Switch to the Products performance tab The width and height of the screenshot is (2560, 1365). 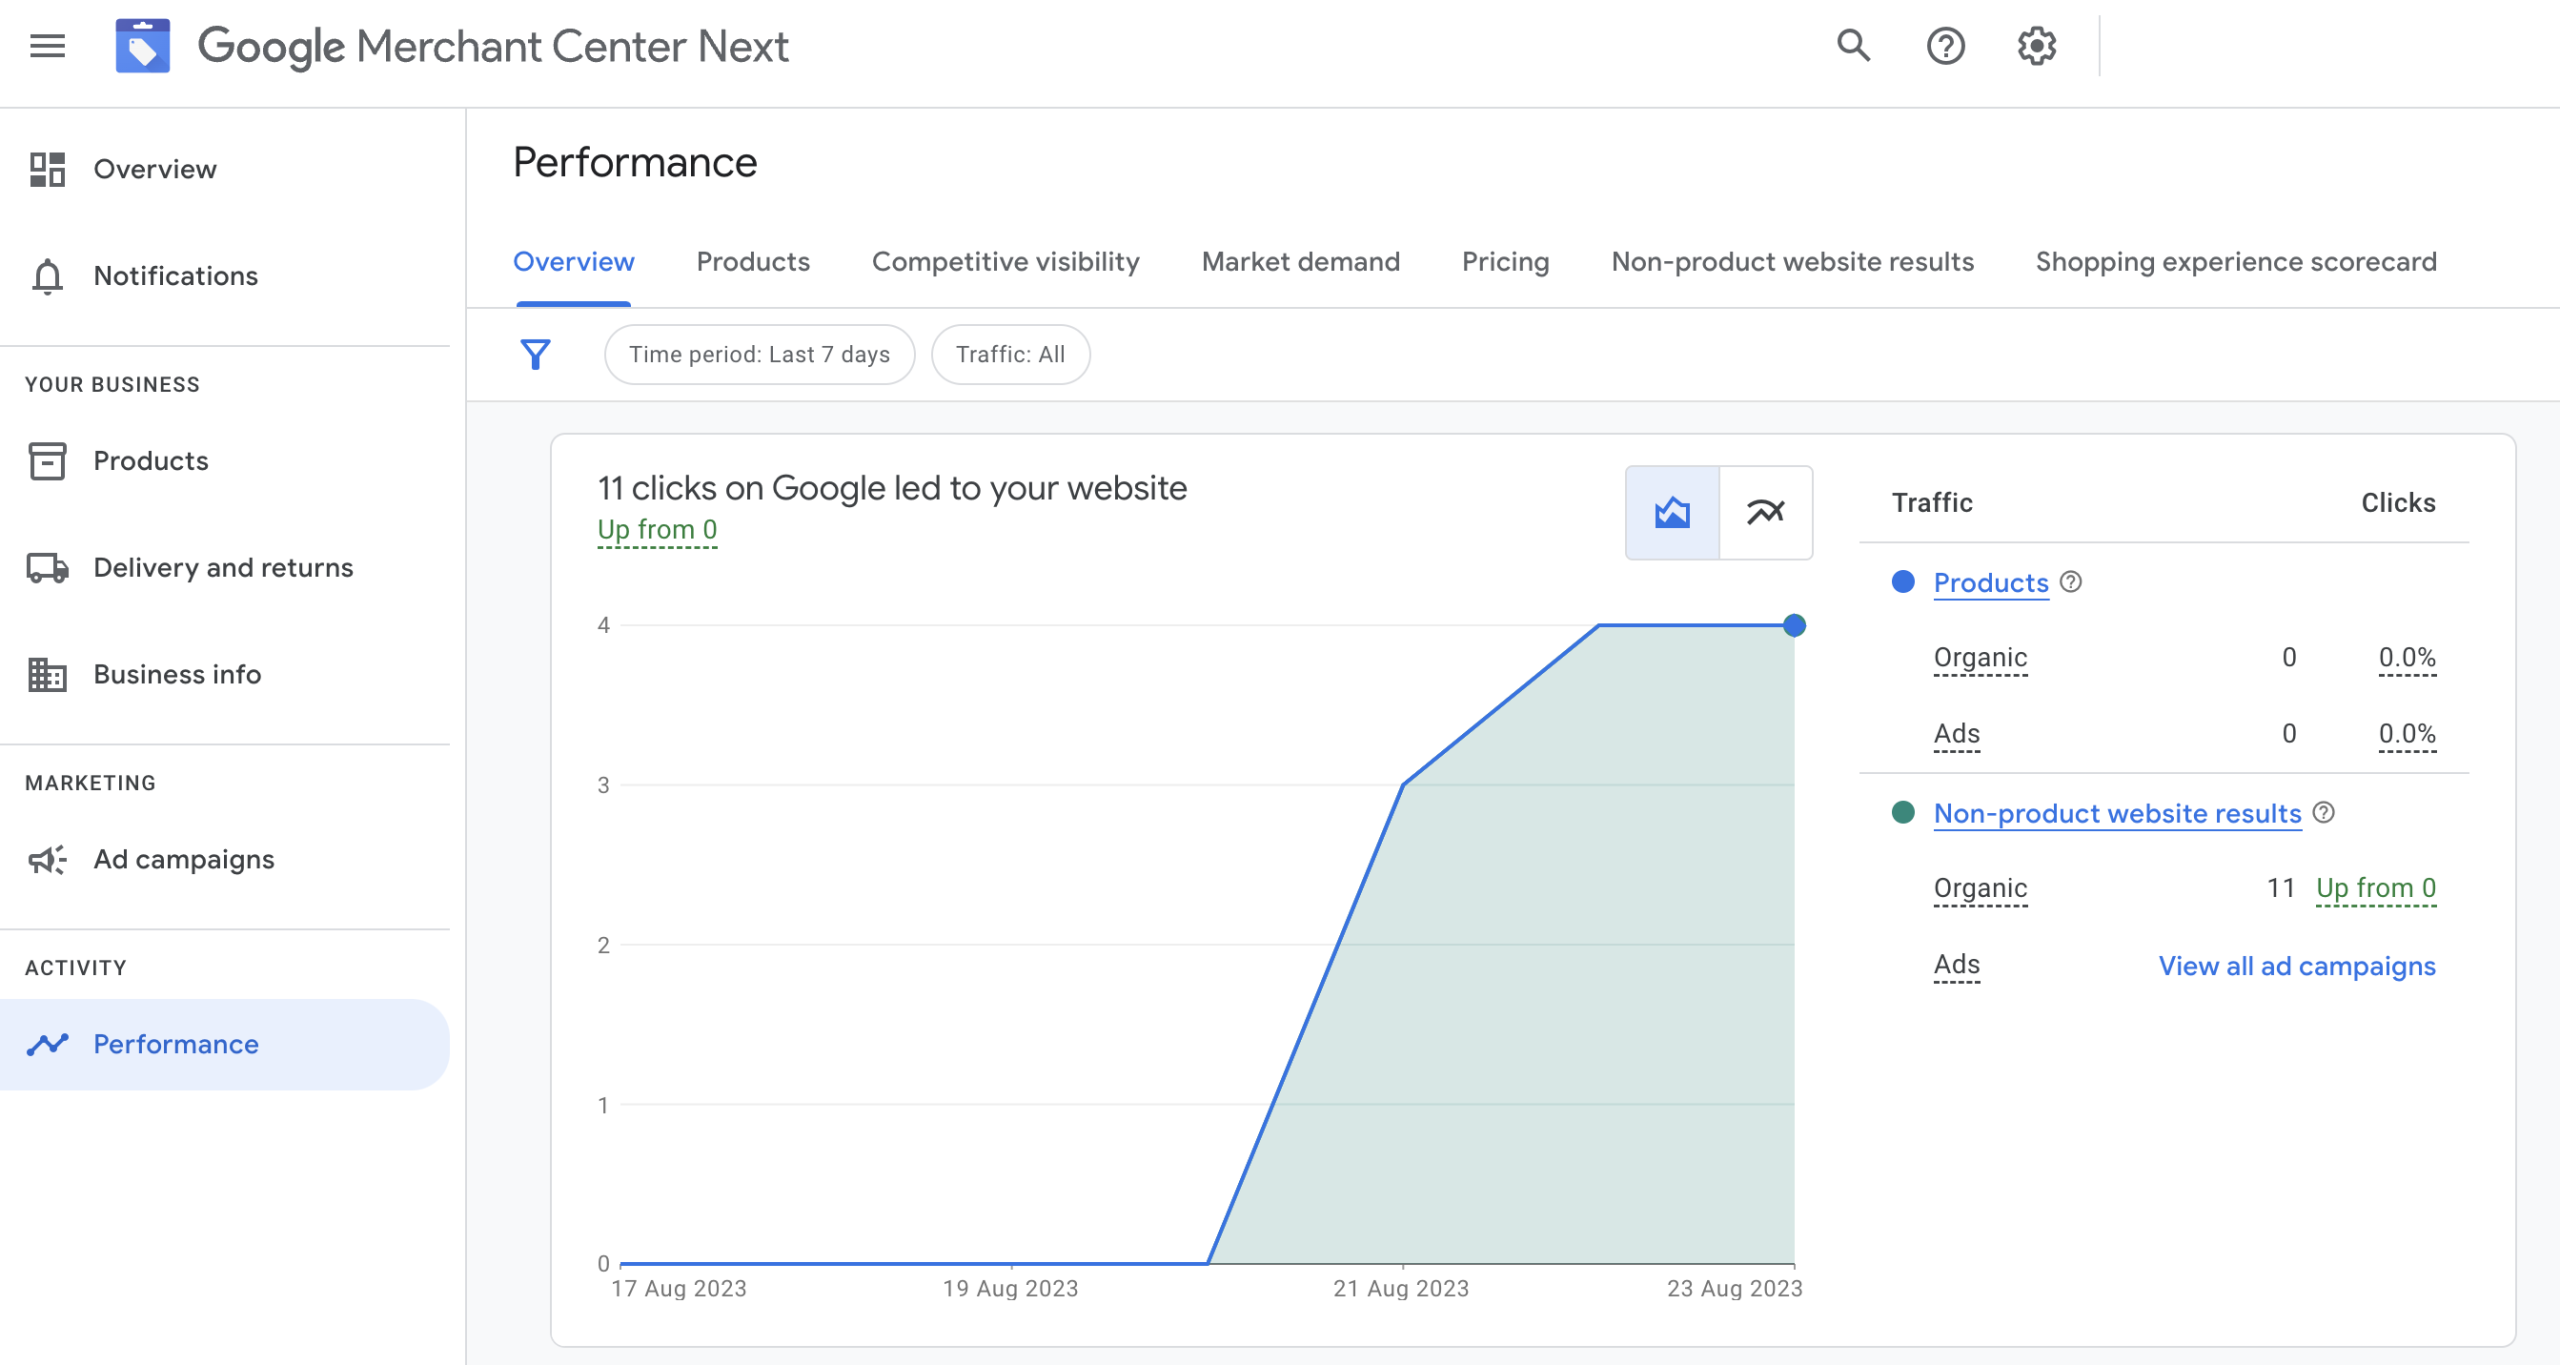pos(753,261)
